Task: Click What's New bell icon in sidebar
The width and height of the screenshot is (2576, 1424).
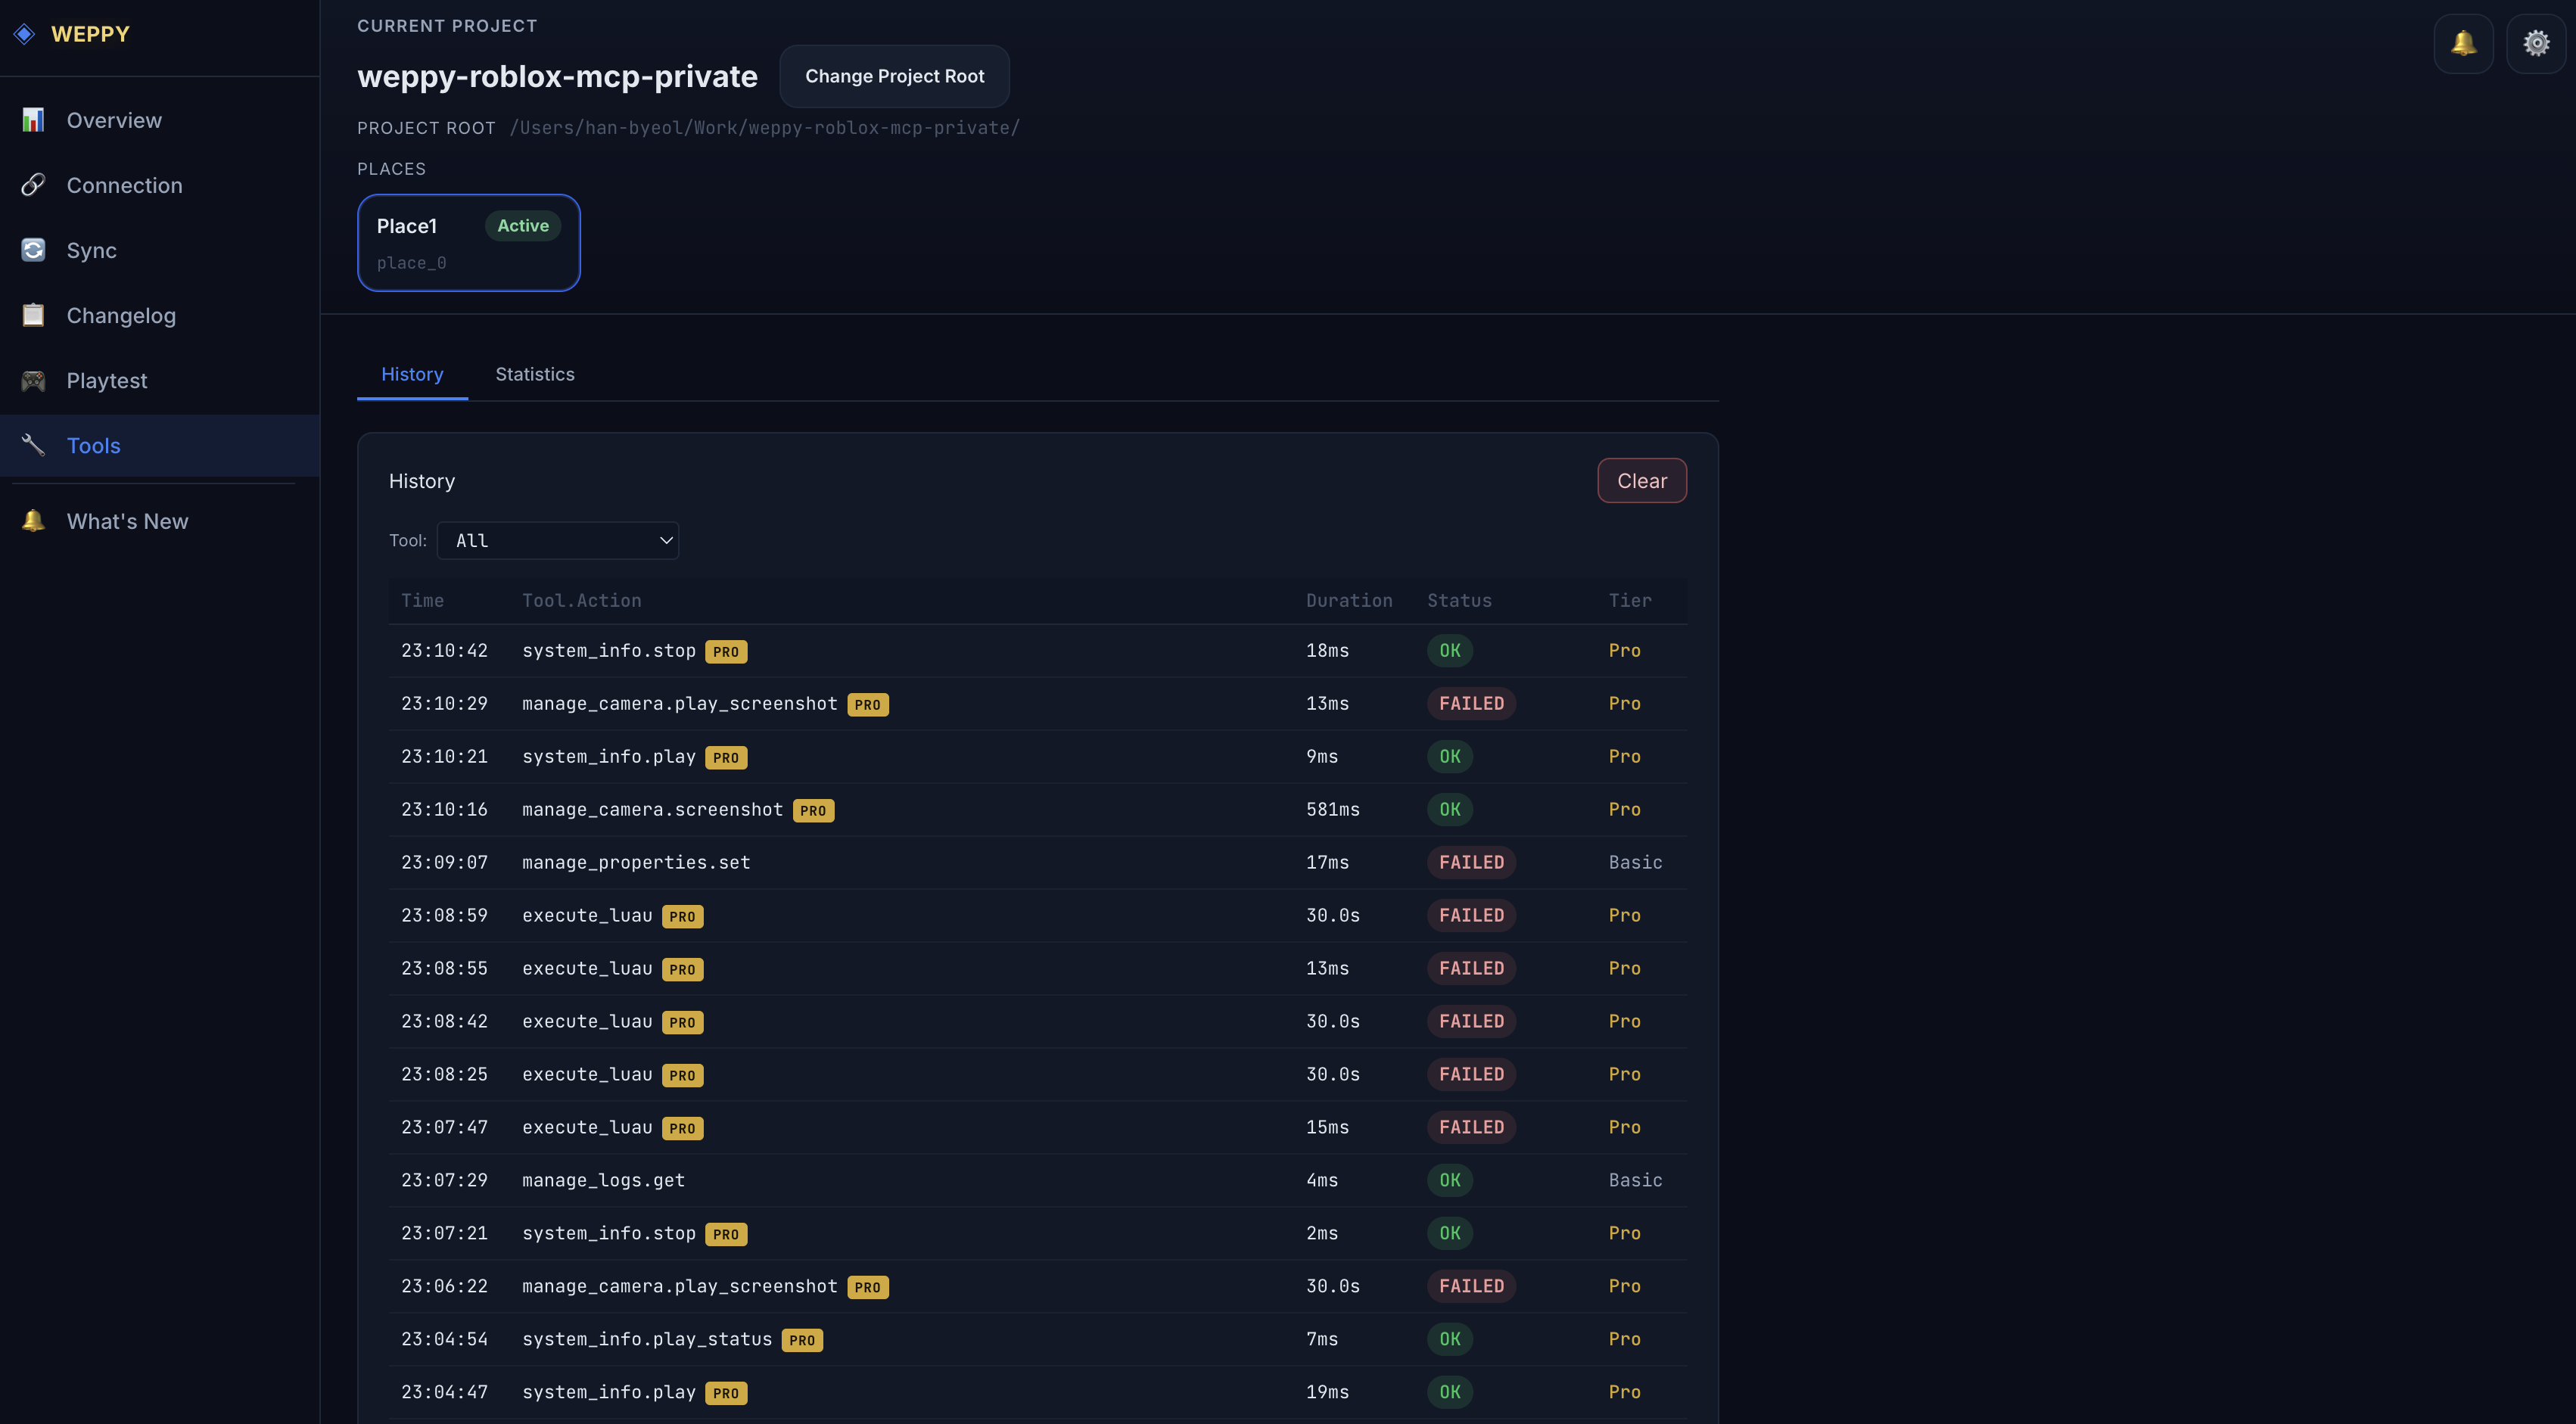Action: (x=33, y=521)
